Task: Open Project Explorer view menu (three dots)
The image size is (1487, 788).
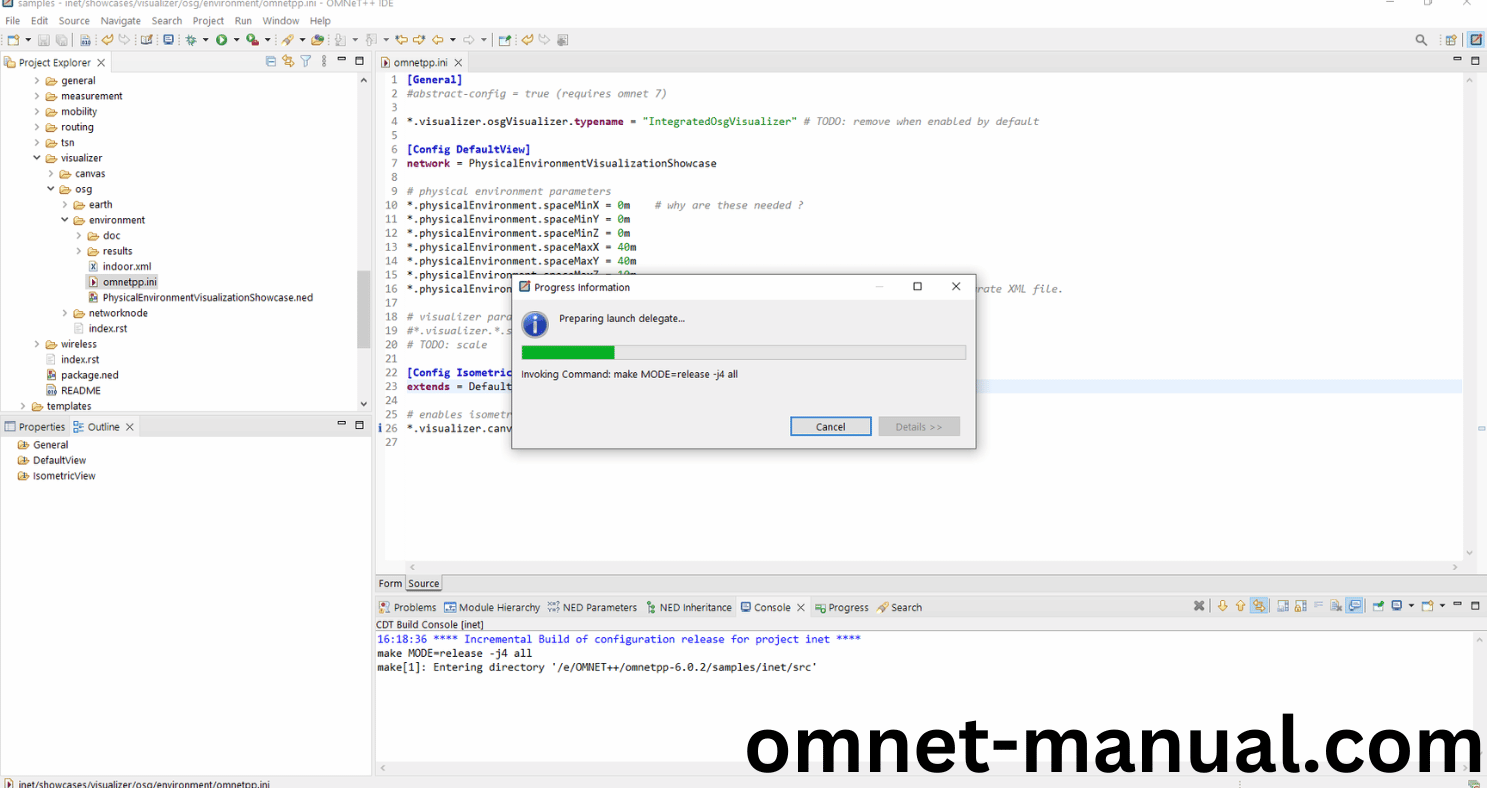Action: click(324, 61)
